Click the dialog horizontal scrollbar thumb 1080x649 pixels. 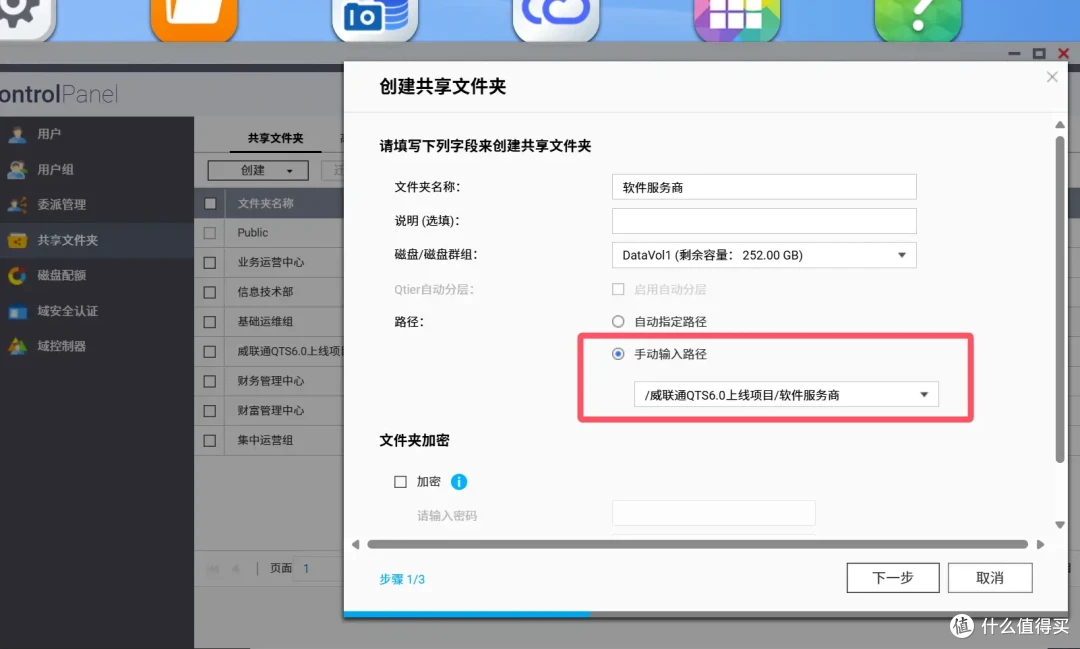point(697,544)
